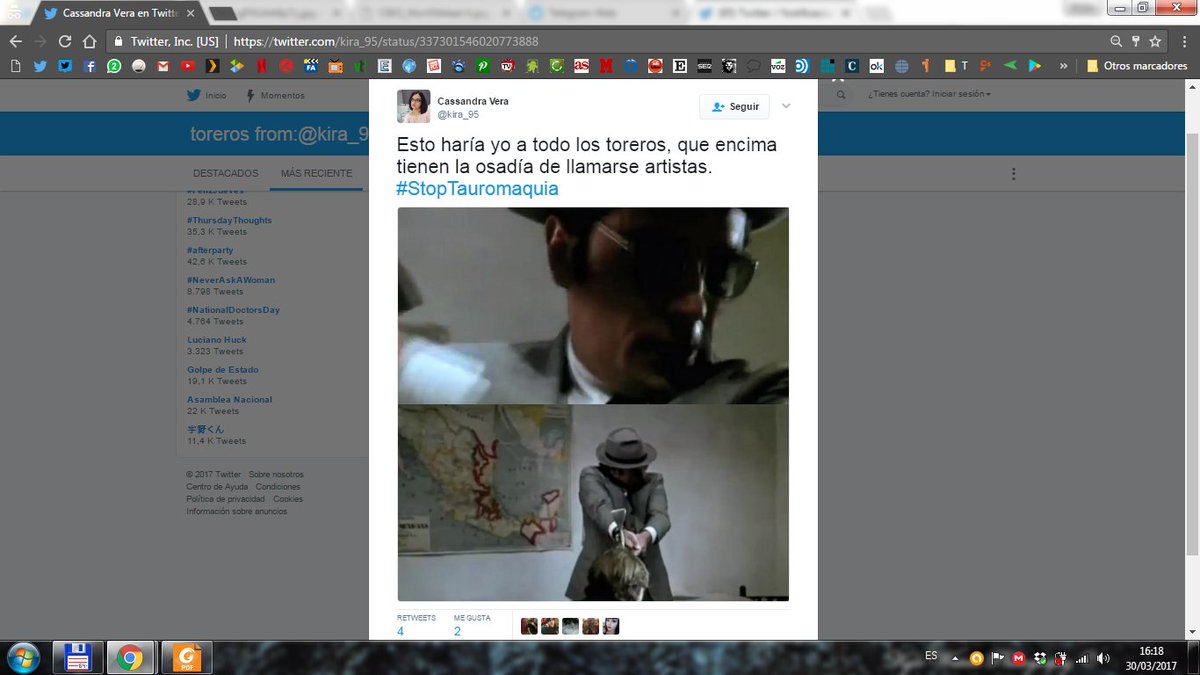Expand the tweet options chevron

click(786, 106)
